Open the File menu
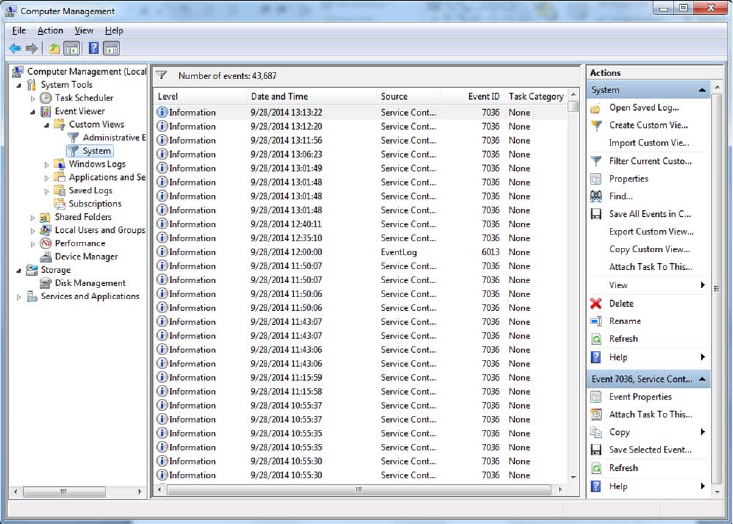733x524 pixels. point(19,30)
